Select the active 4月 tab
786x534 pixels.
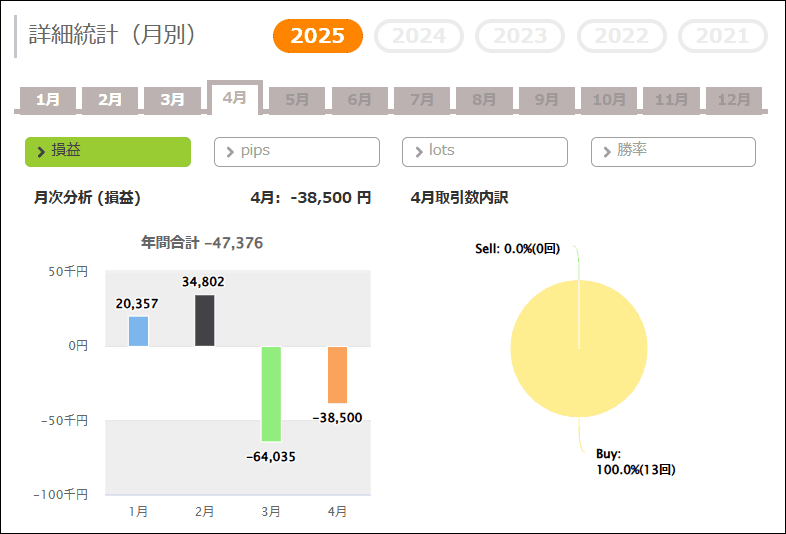point(235,98)
